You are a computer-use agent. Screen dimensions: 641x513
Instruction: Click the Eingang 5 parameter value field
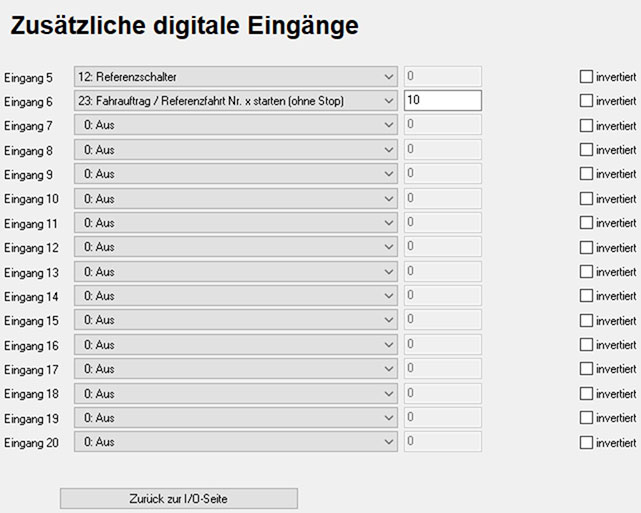click(x=442, y=76)
